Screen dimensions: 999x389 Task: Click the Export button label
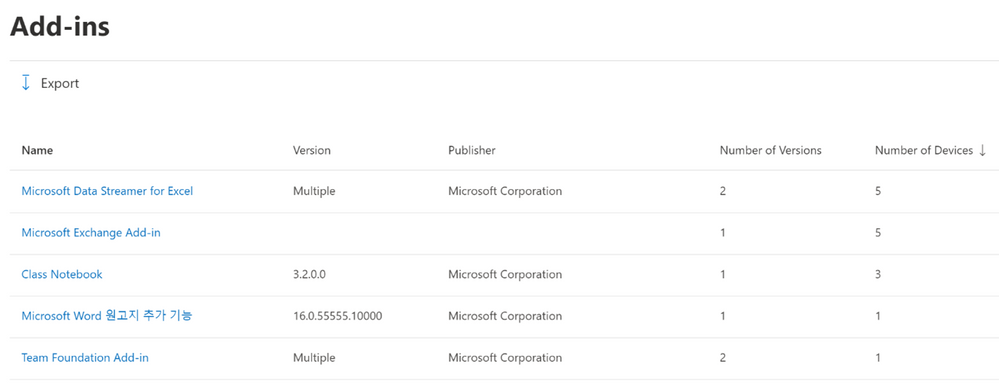pos(60,83)
